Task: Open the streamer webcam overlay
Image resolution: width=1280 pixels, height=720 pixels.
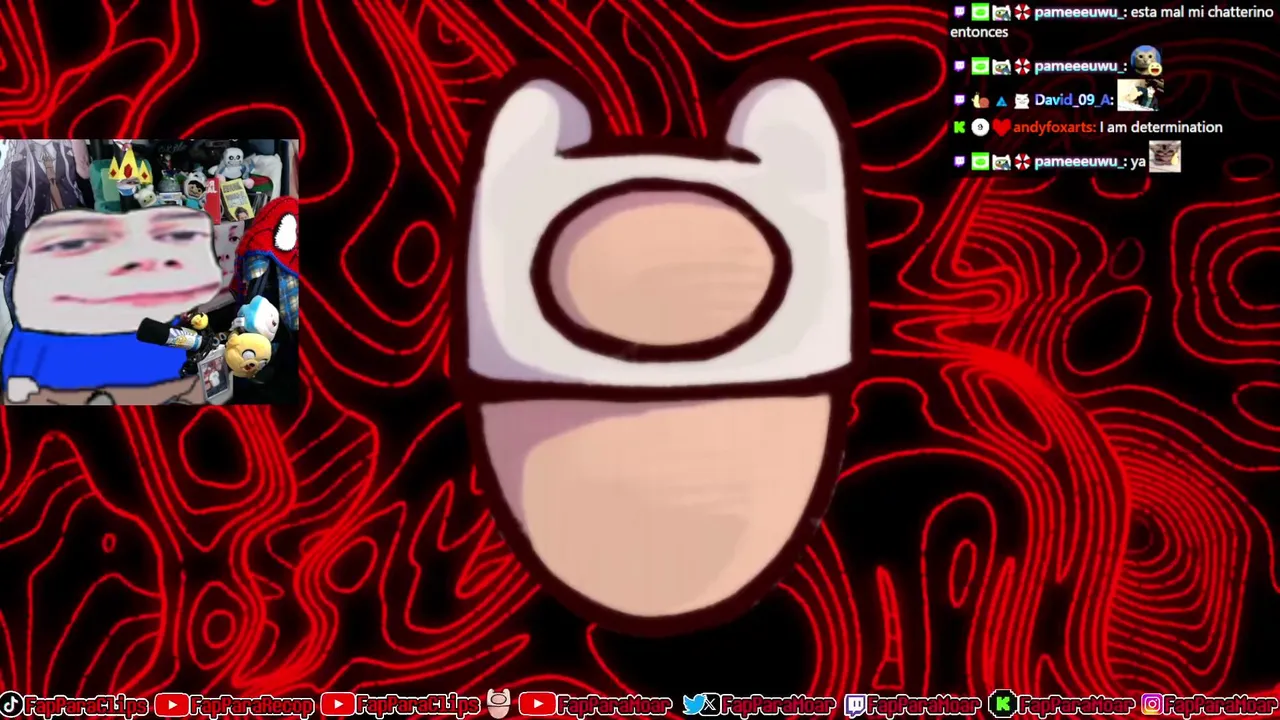Action: click(149, 272)
